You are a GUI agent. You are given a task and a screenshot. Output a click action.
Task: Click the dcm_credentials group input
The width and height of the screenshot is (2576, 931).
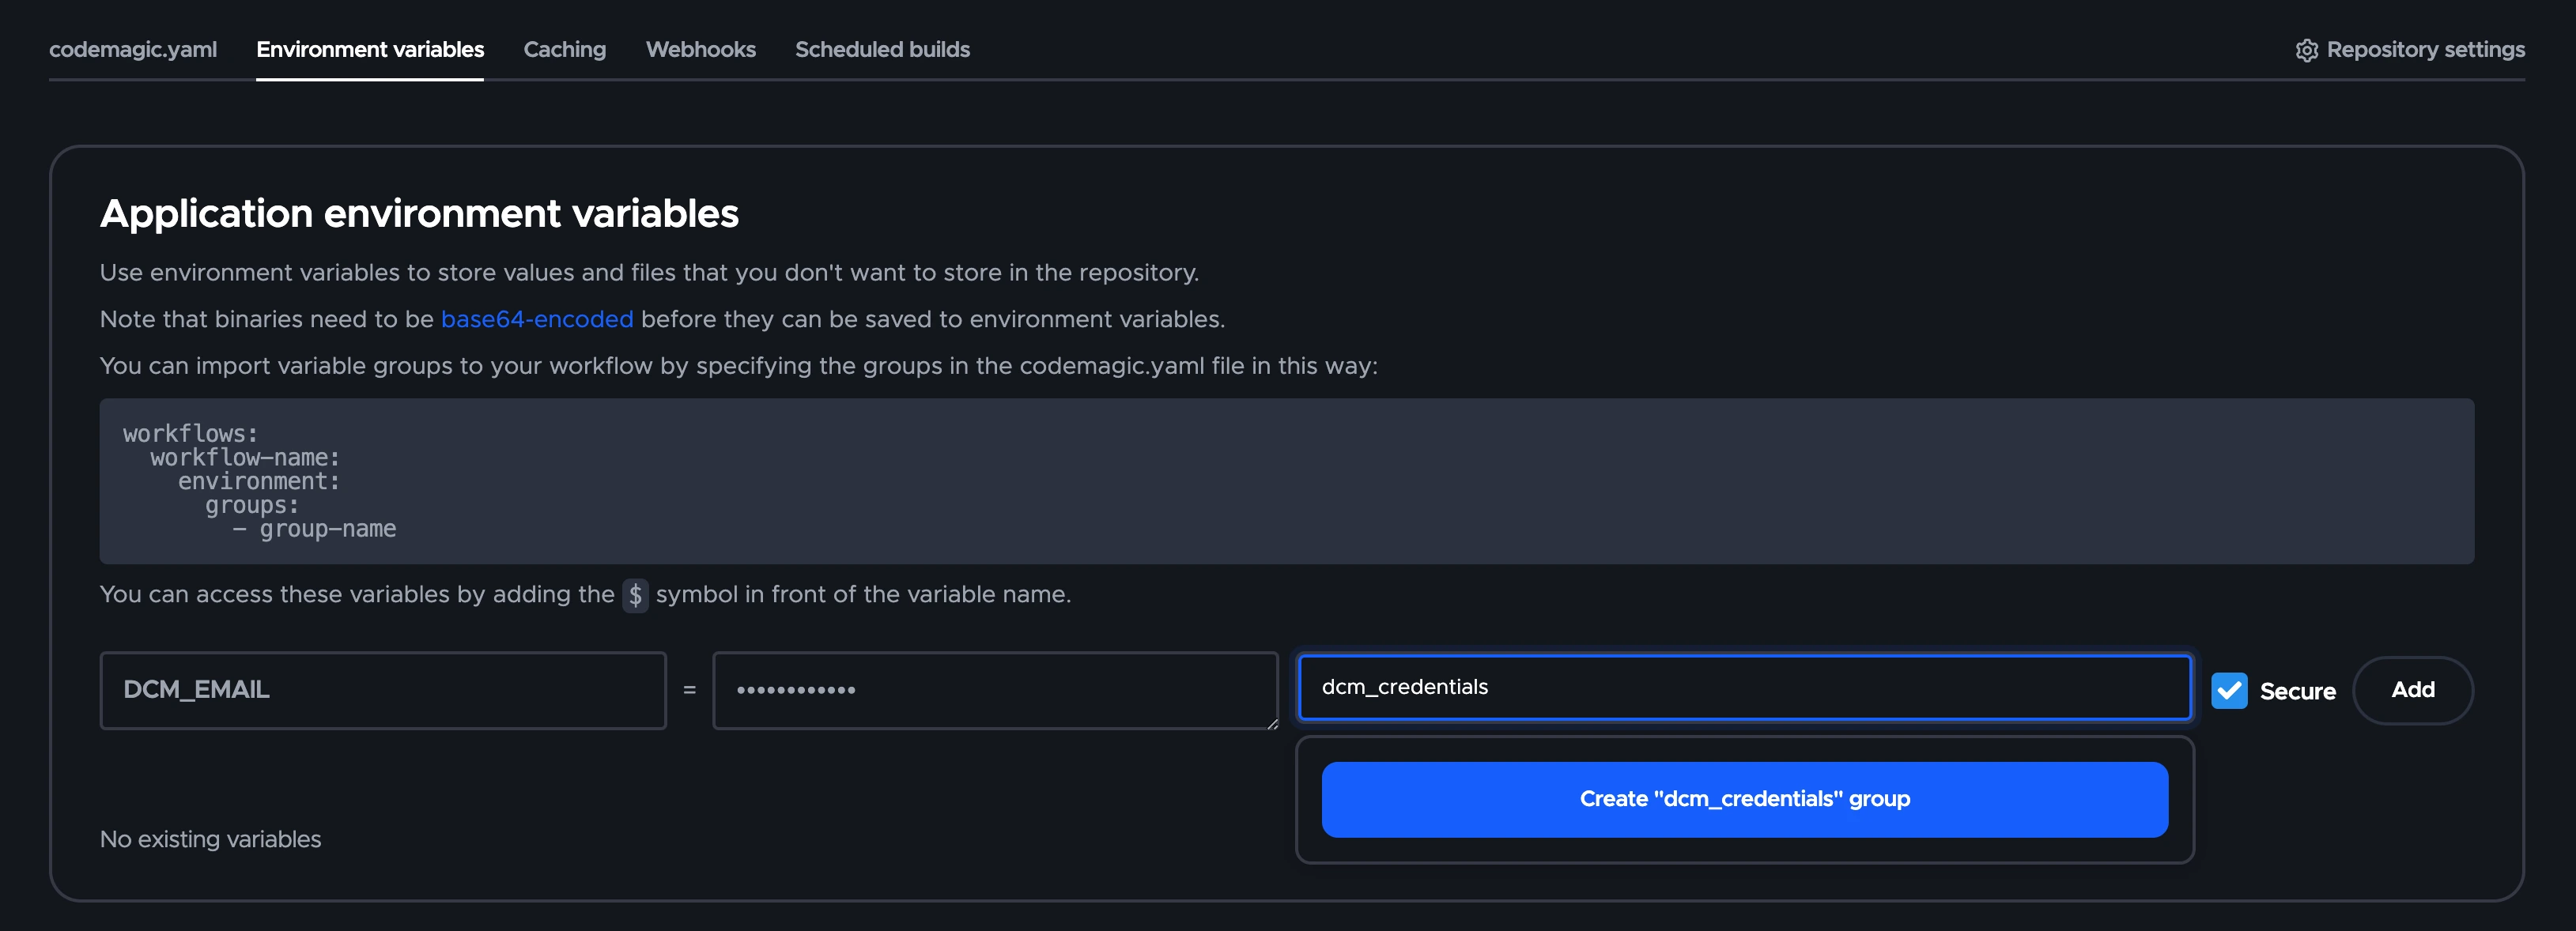(1744, 687)
